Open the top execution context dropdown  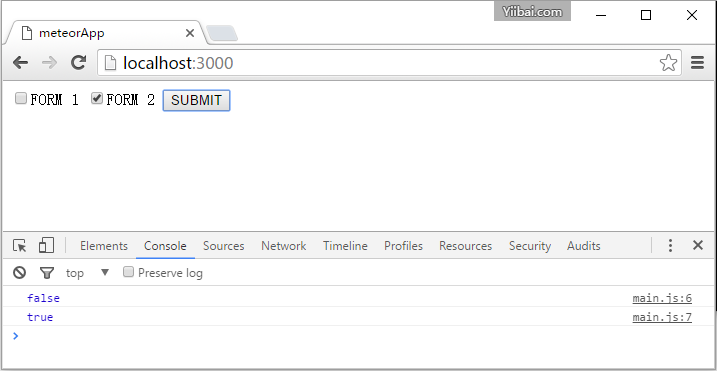tap(88, 273)
